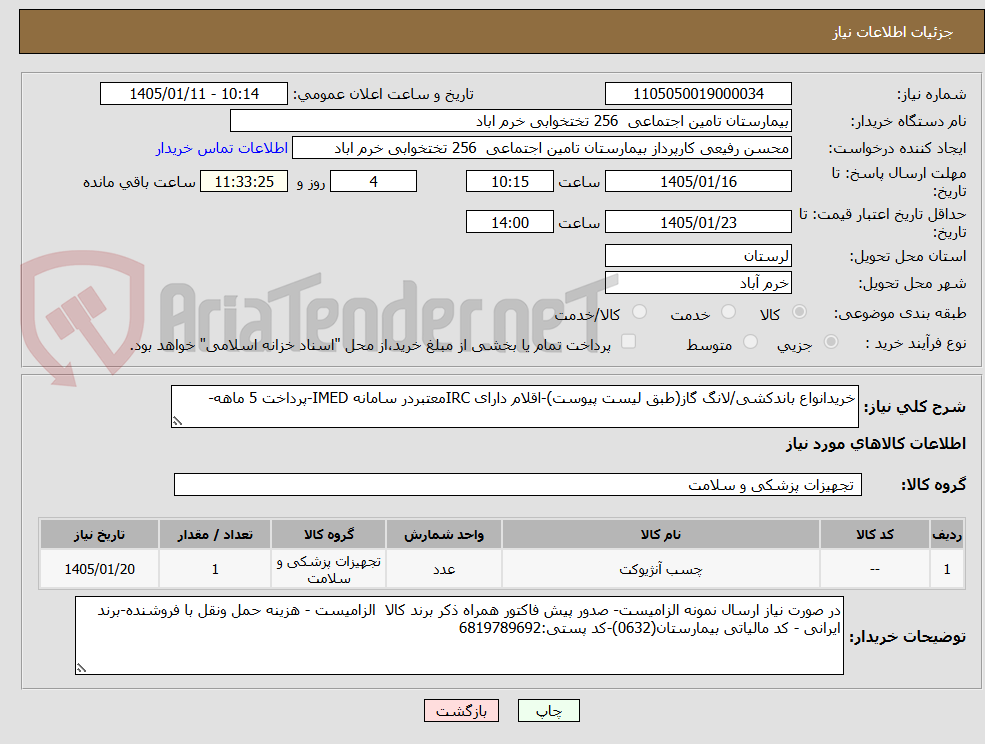Click the response deadline date 1405/01/16
This screenshot has height=744, width=985.
coord(698,182)
